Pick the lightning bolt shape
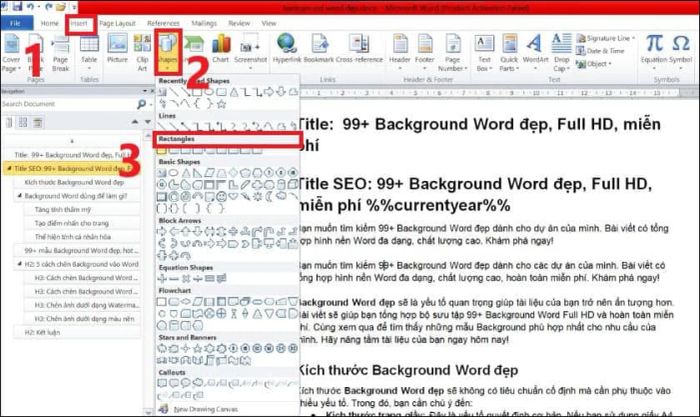700x417 pixels. 245,196
